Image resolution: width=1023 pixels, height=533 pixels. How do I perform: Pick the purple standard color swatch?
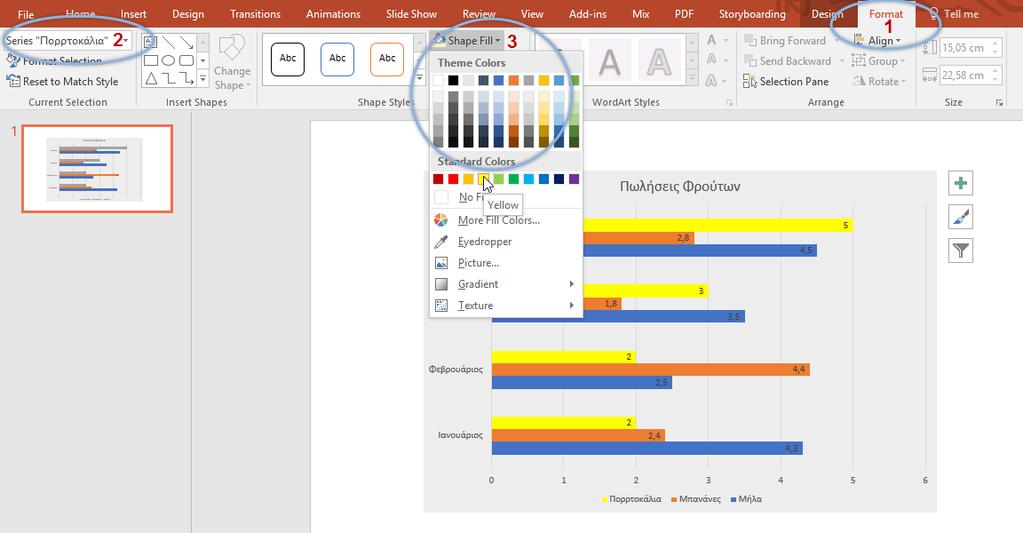pos(574,179)
